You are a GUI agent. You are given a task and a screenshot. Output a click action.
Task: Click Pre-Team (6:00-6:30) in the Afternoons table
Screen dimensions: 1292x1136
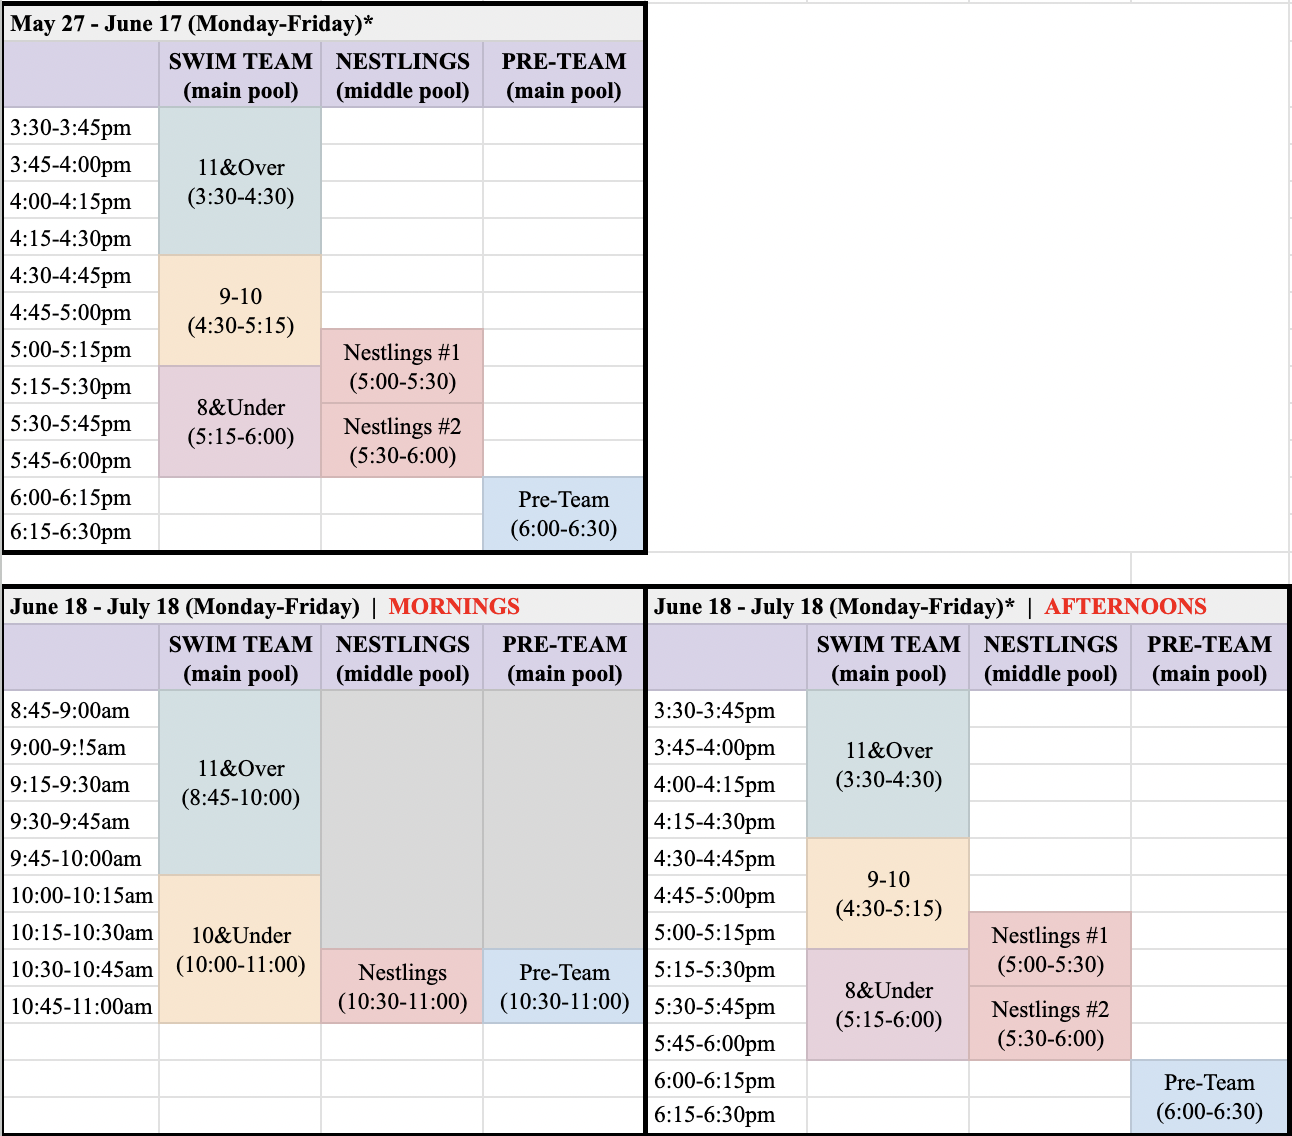pyautogui.click(x=1209, y=1097)
